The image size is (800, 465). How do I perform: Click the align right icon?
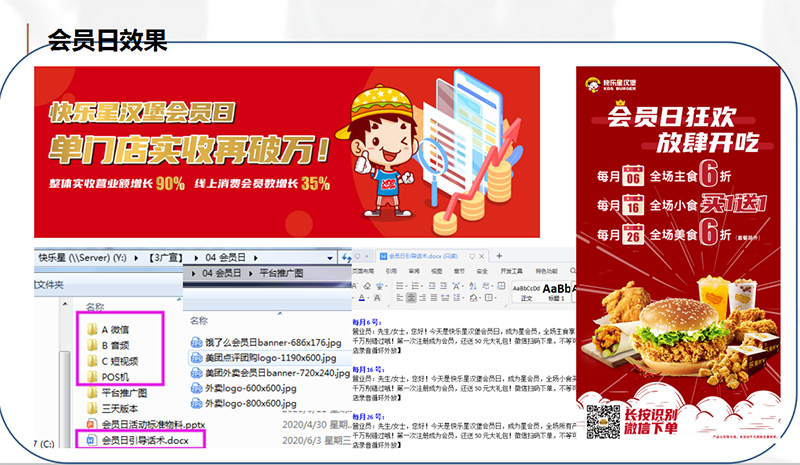pyautogui.click(x=422, y=298)
